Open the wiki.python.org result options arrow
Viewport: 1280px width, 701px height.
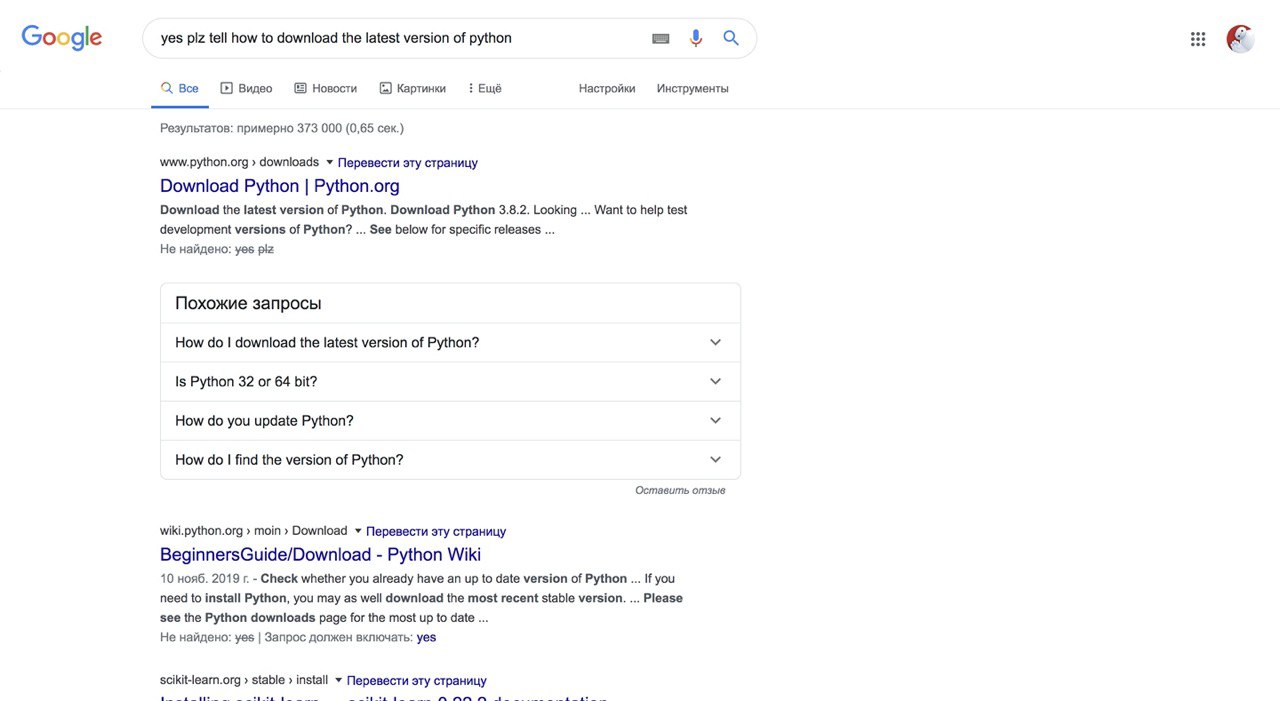tap(358, 531)
